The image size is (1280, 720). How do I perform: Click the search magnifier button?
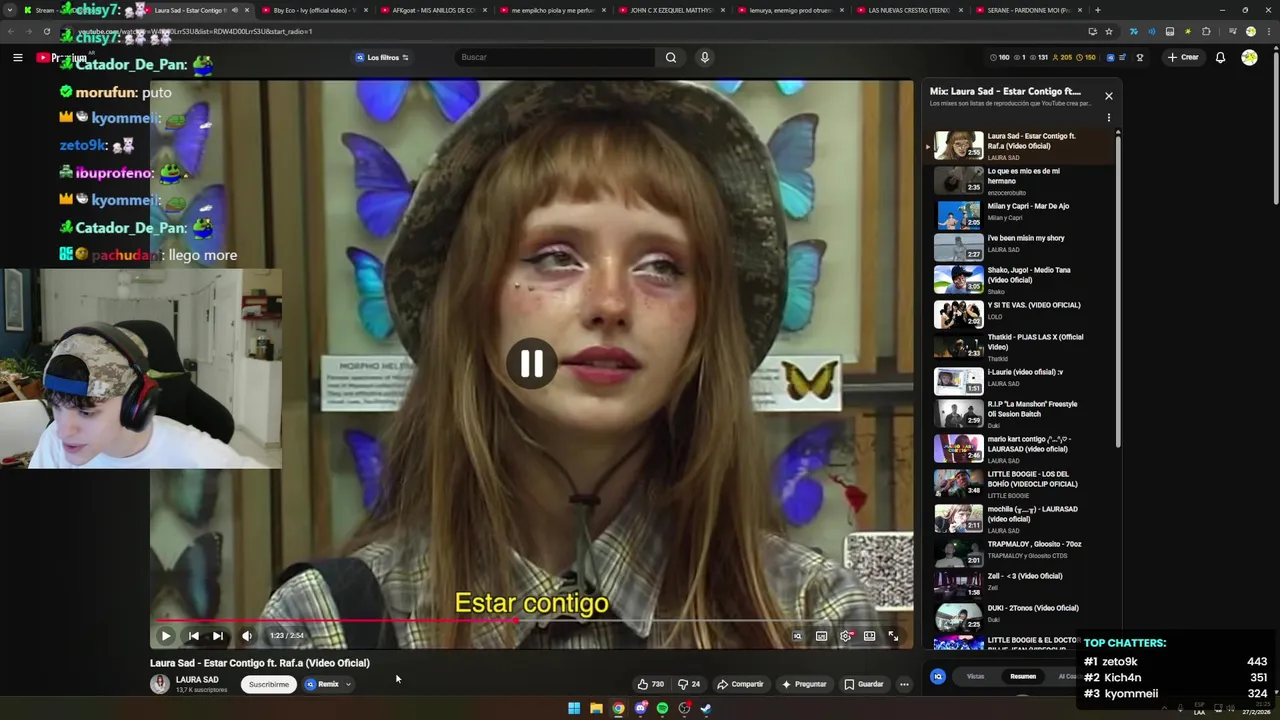pos(671,57)
